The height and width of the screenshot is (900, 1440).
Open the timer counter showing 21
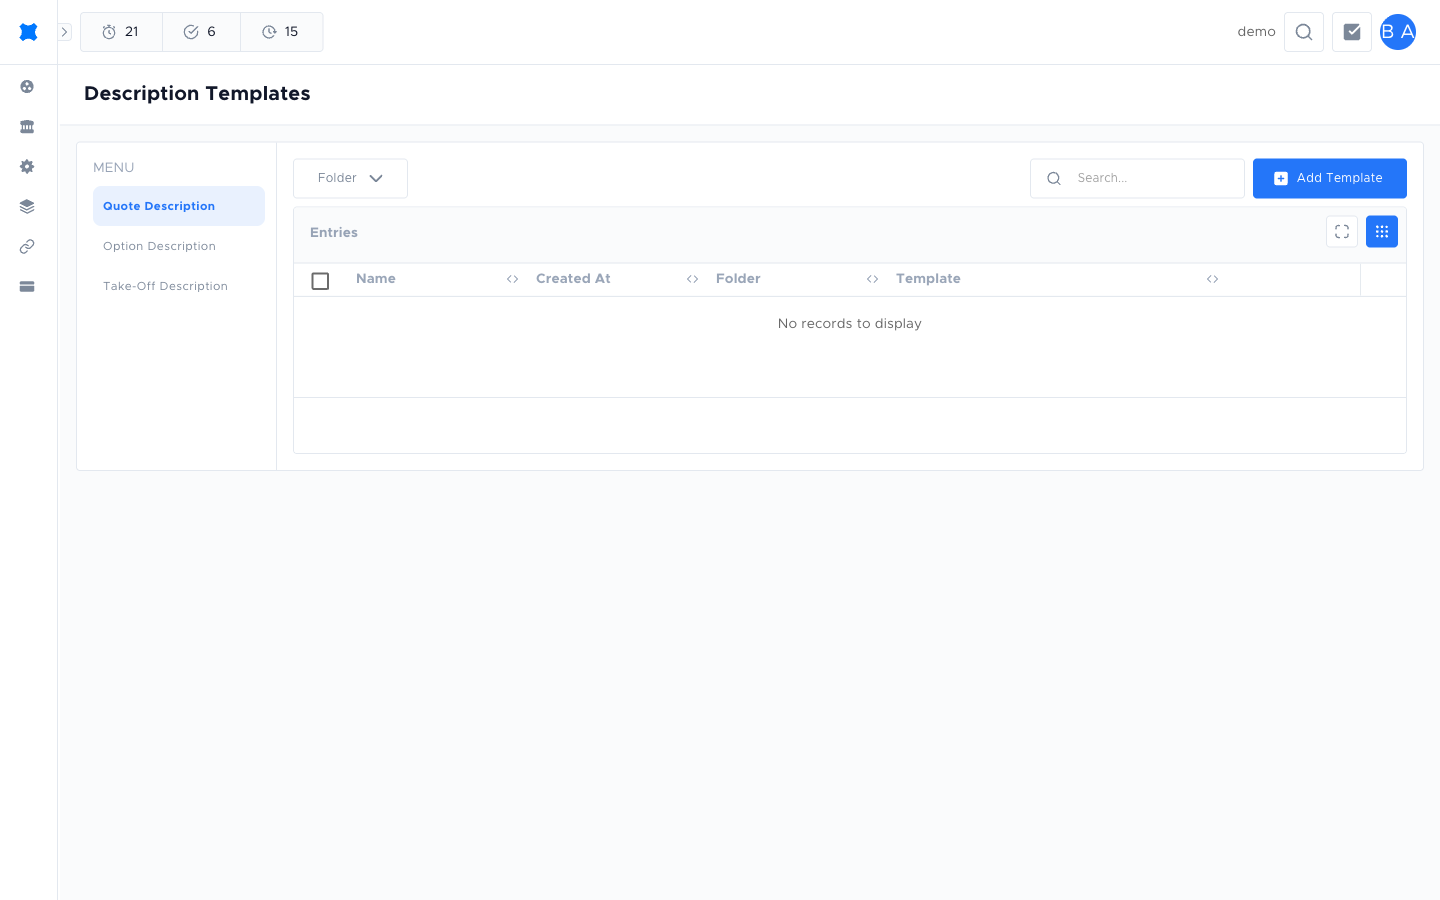121,32
